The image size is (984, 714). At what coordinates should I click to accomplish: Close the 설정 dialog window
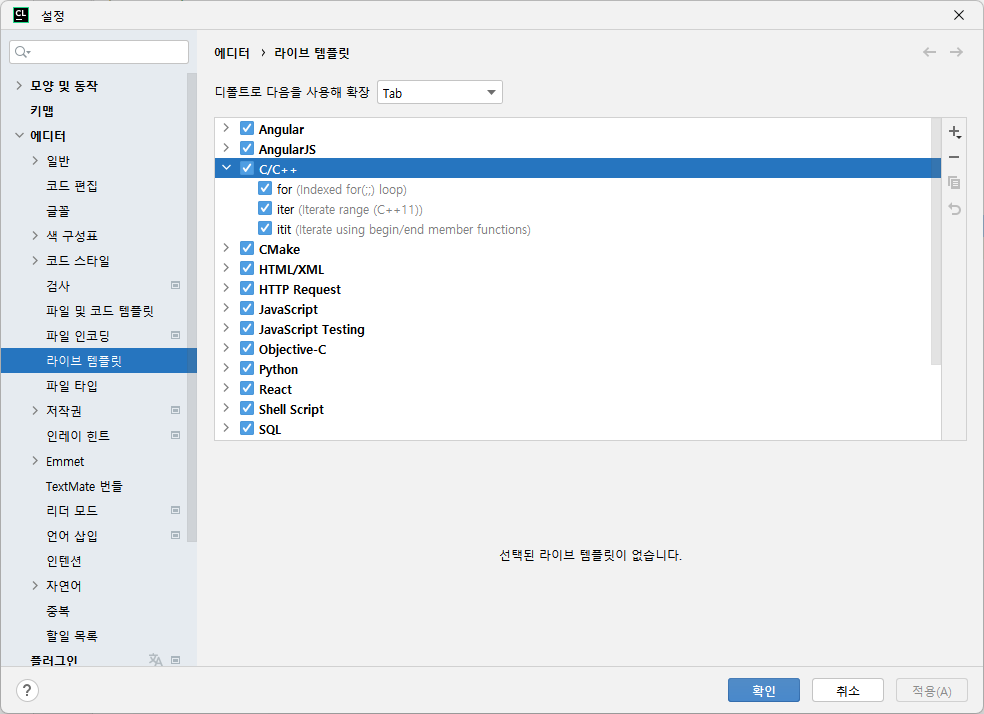pyautogui.click(x=959, y=15)
